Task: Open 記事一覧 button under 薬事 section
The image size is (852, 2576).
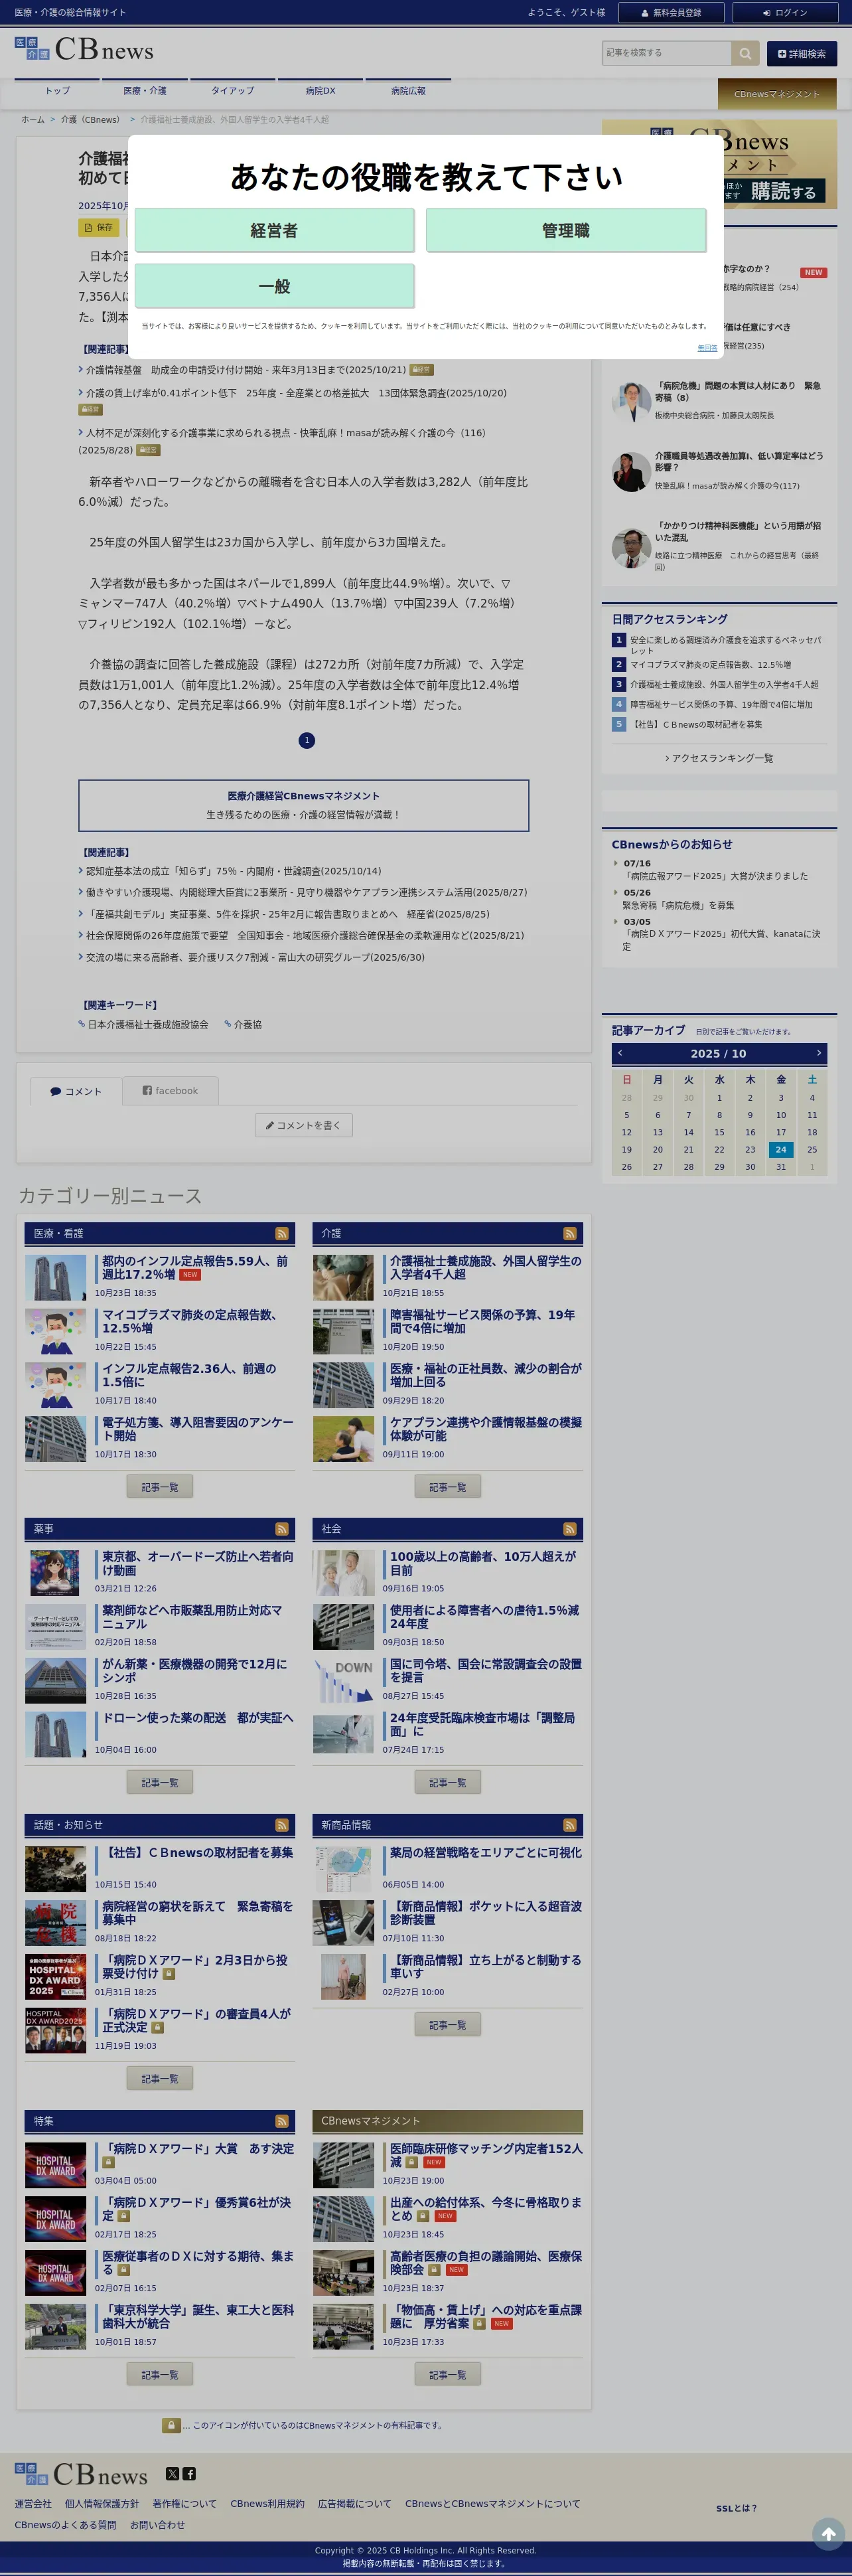Action: pos(160,1782)
